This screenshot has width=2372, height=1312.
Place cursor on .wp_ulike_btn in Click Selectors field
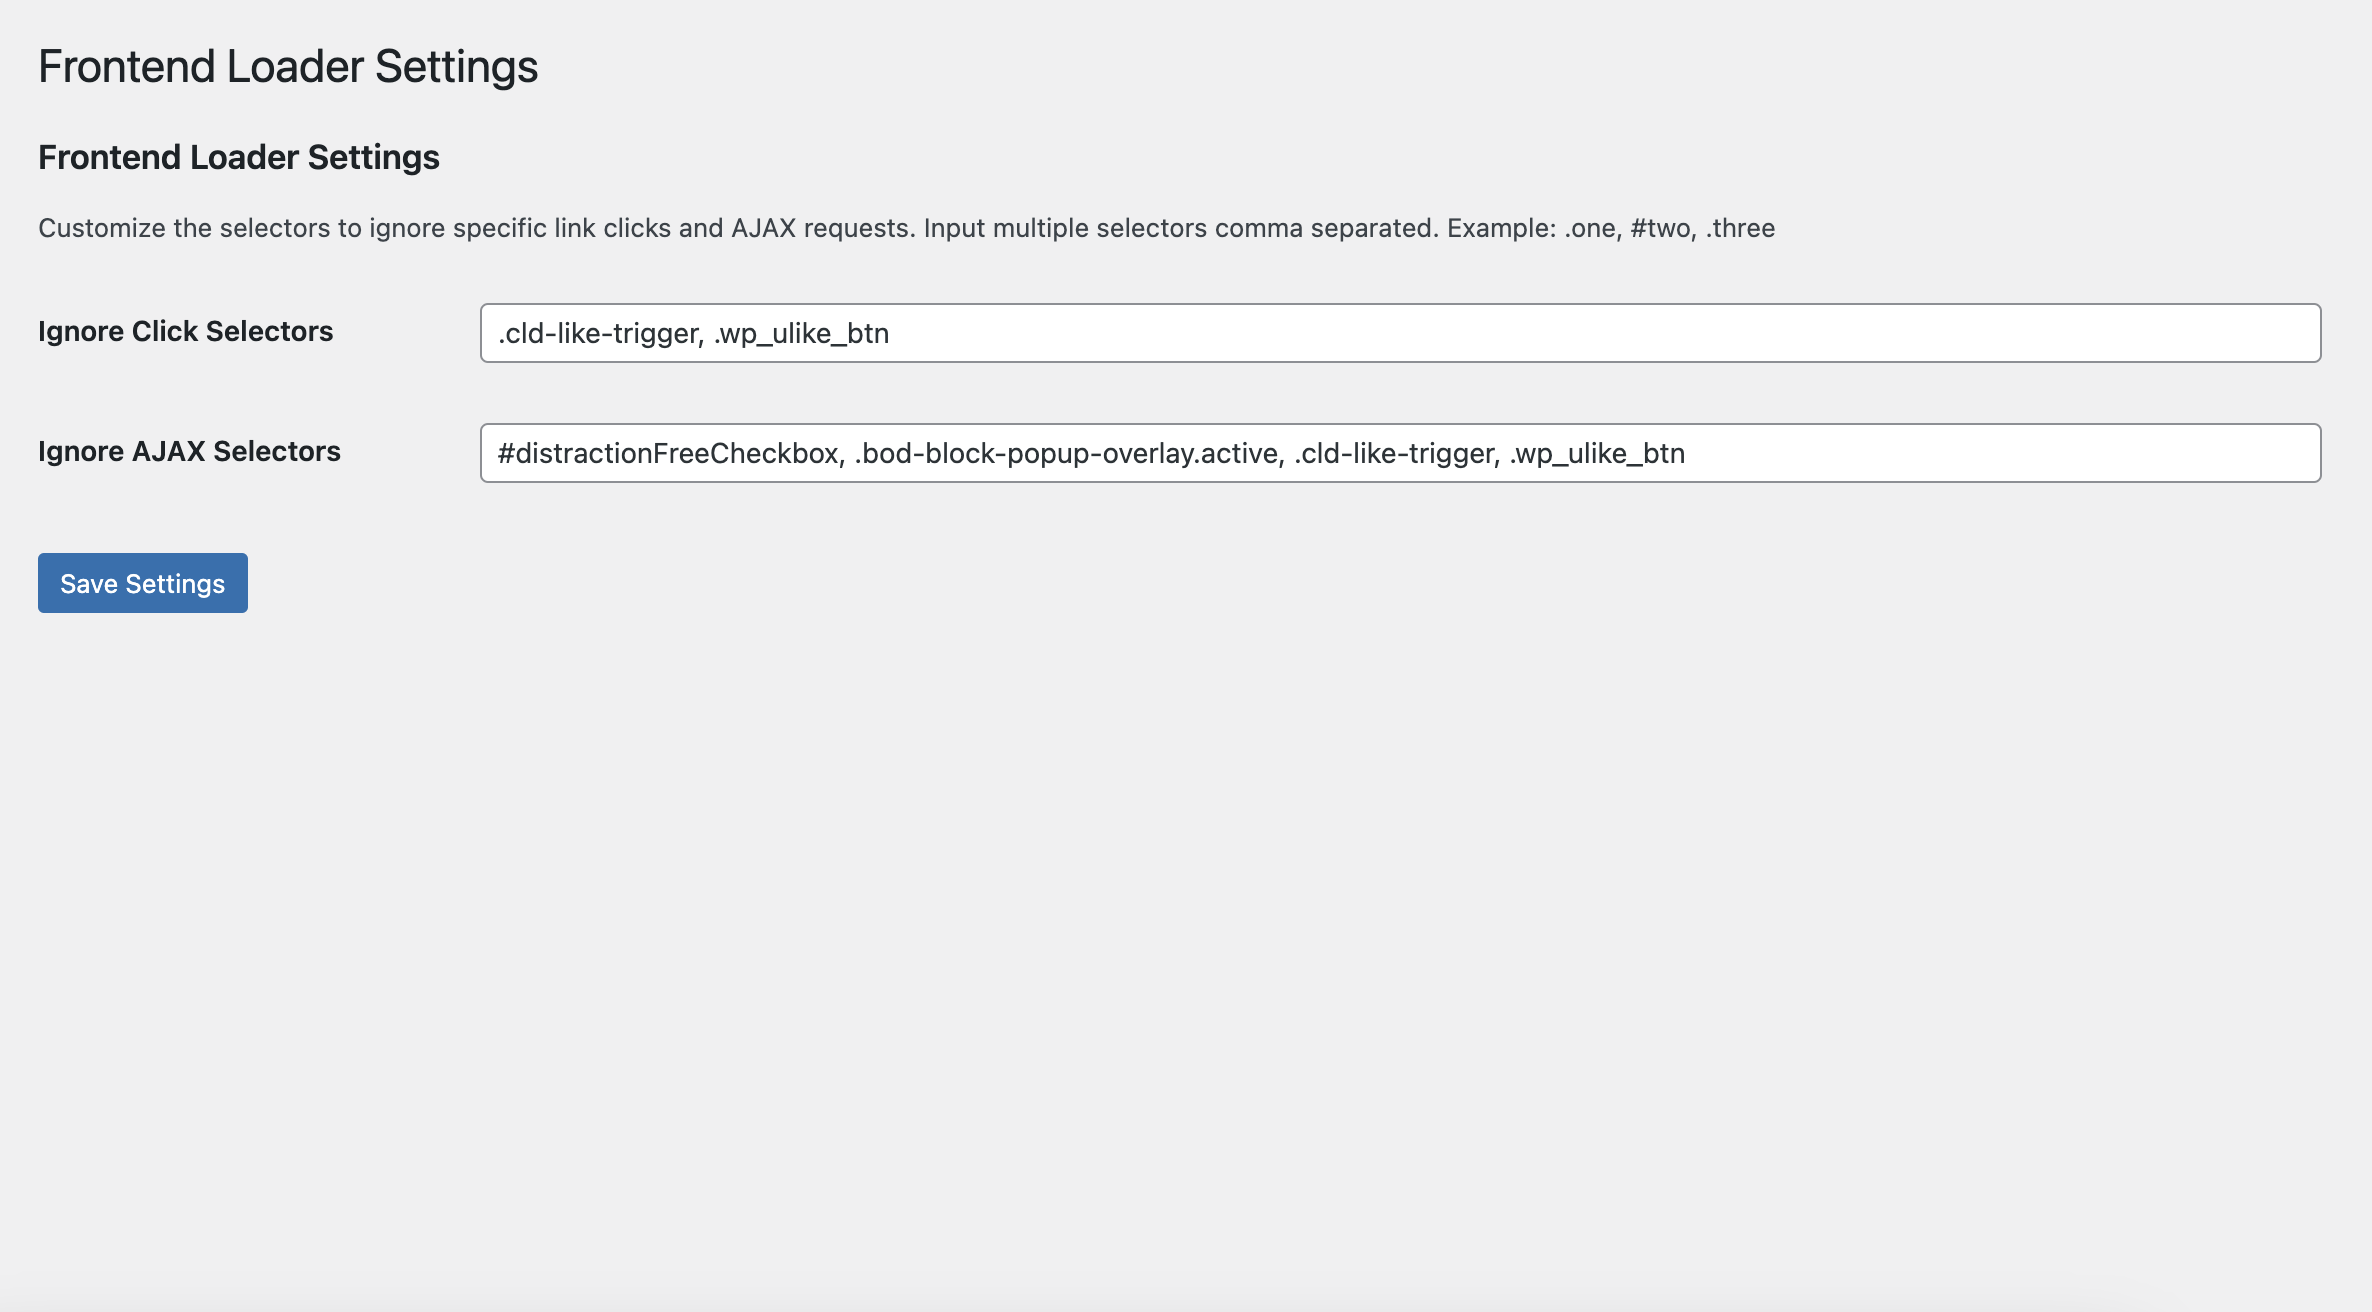pyautogui.click(x=801, y=333)
